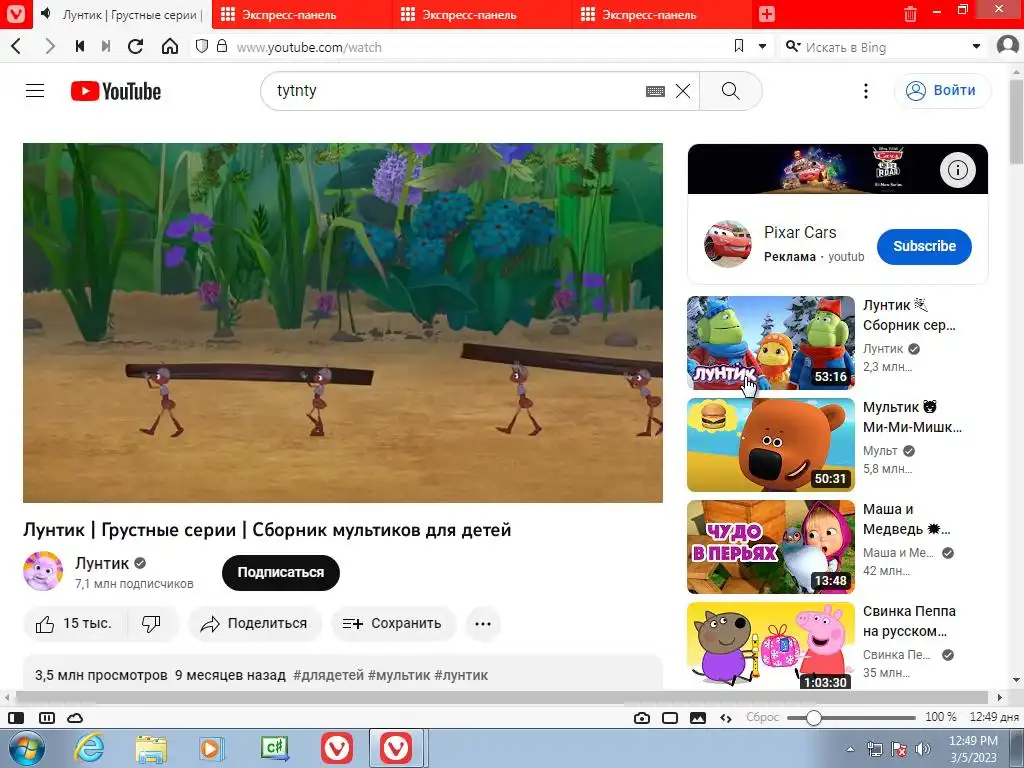Screen dimensions: 1024x768
Task: Open the Лунтик channel name link
Action: tap(102, 563)
